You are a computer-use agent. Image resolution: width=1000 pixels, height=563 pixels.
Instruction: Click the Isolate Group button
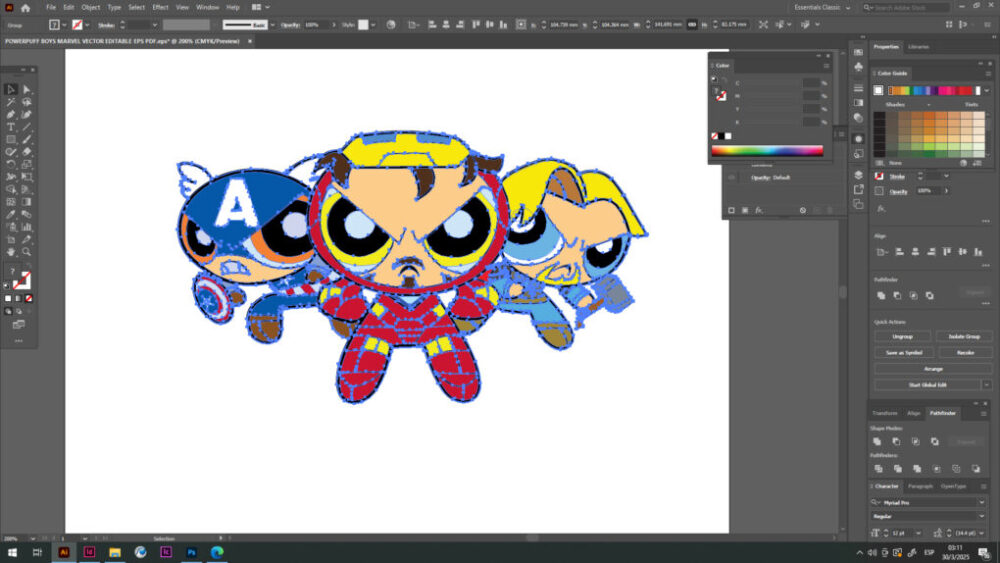point(964,337)
